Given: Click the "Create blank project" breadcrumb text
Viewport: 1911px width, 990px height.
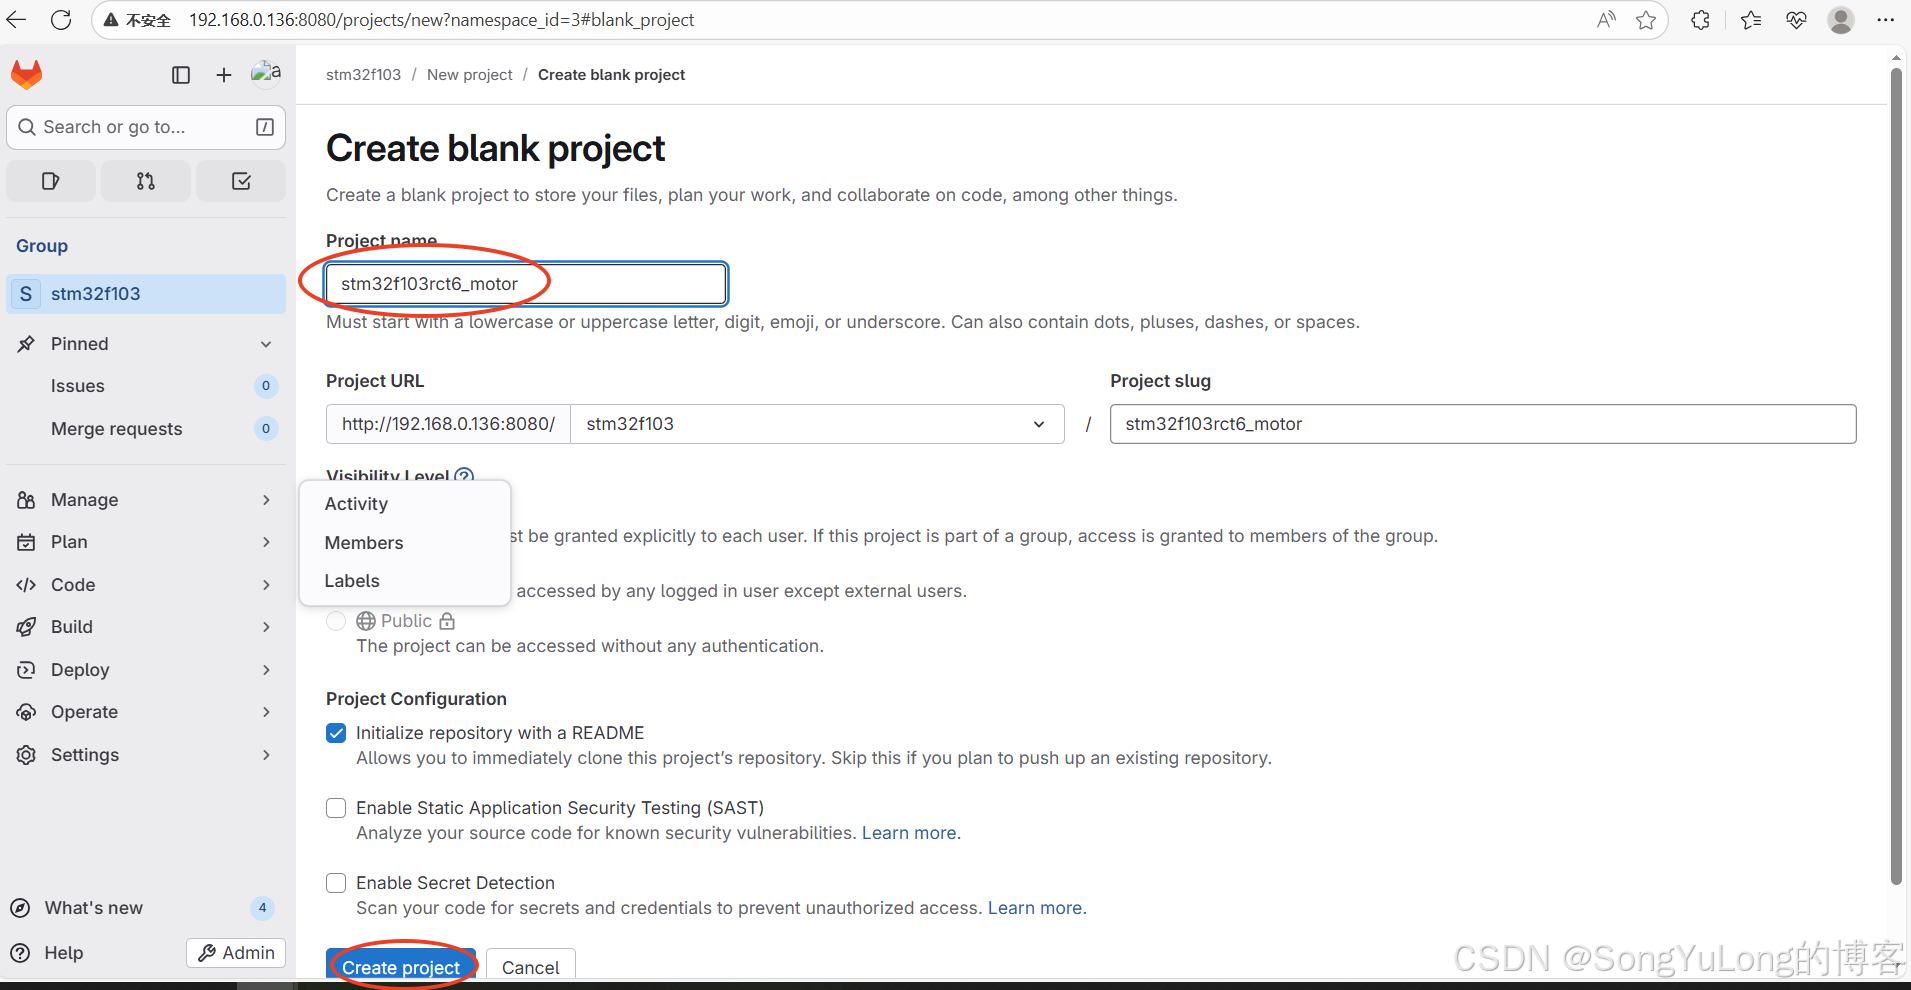Looking at the screenshot, I should click(611, 75).
